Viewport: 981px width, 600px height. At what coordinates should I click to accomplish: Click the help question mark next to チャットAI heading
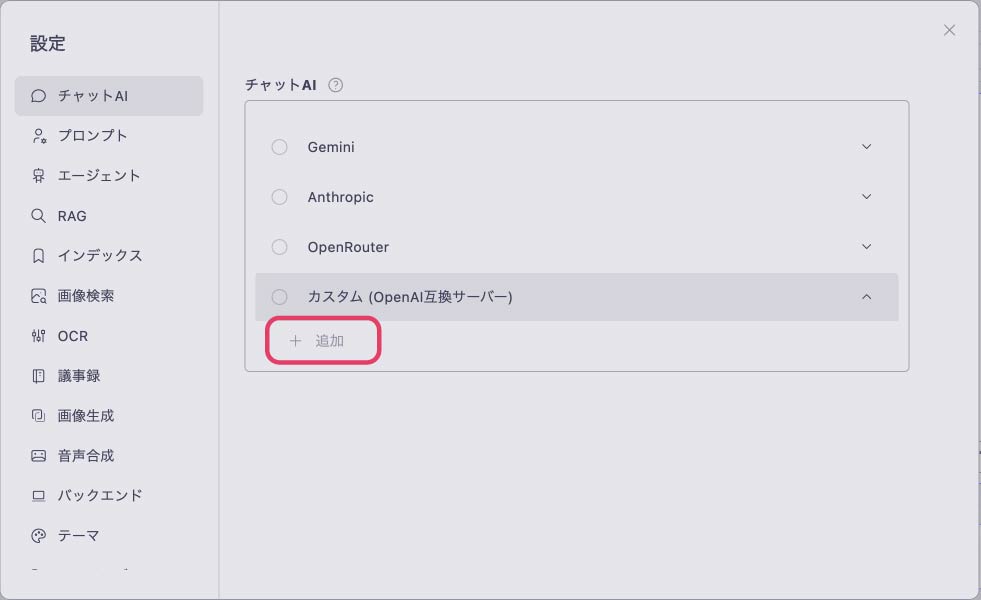click(335, 85)
